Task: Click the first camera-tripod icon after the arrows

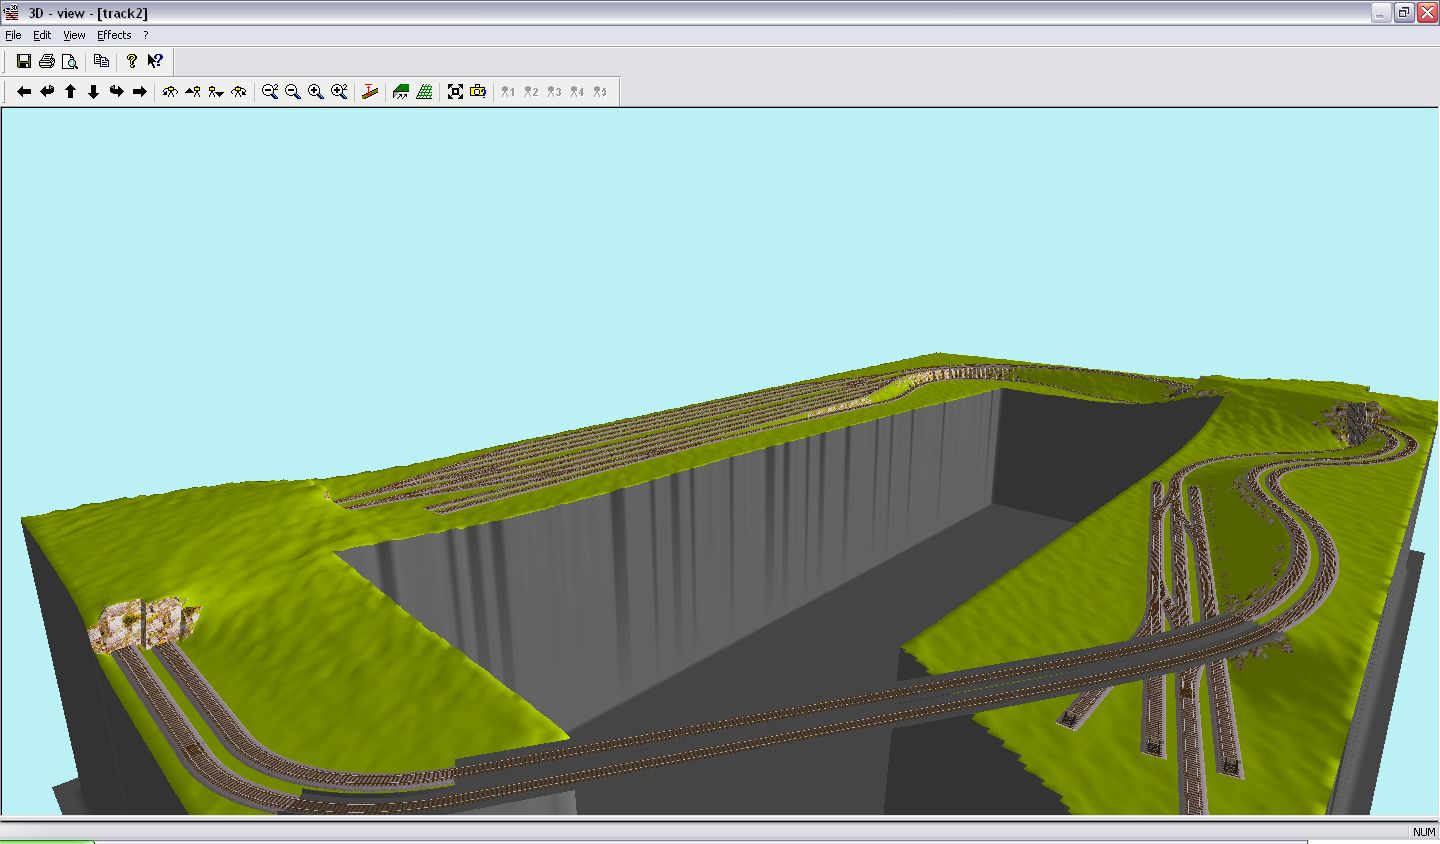Action: tap(170, 92)
